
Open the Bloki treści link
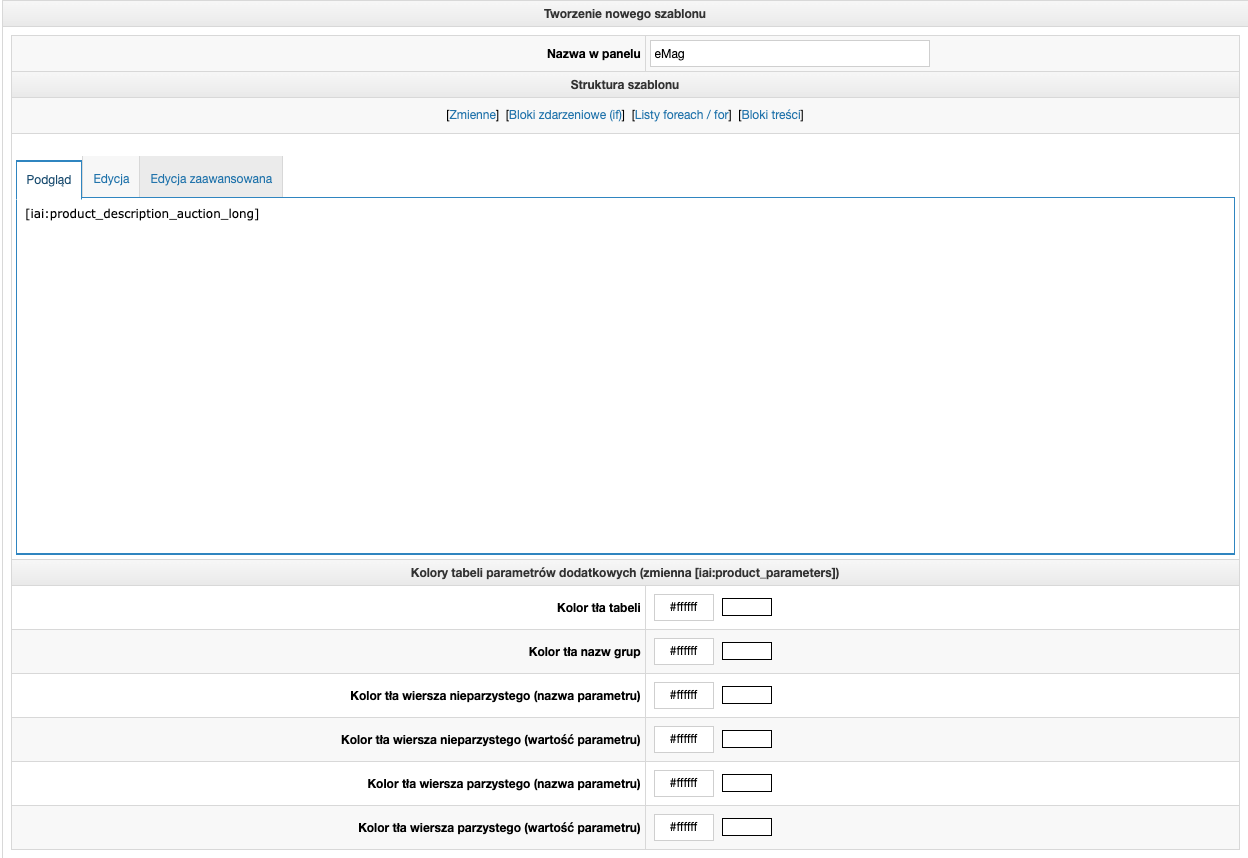tap(771, 115)
